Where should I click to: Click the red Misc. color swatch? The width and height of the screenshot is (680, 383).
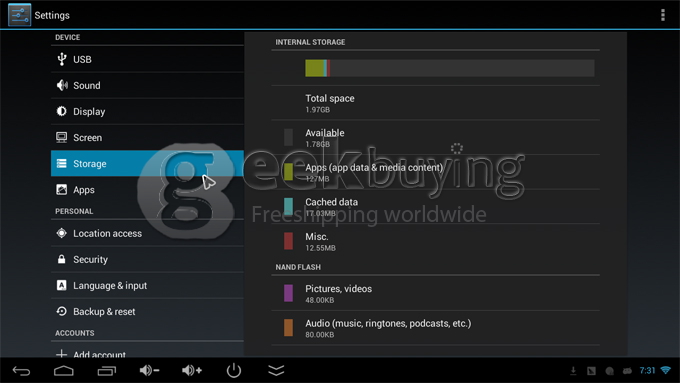click(x=288, y=241)
